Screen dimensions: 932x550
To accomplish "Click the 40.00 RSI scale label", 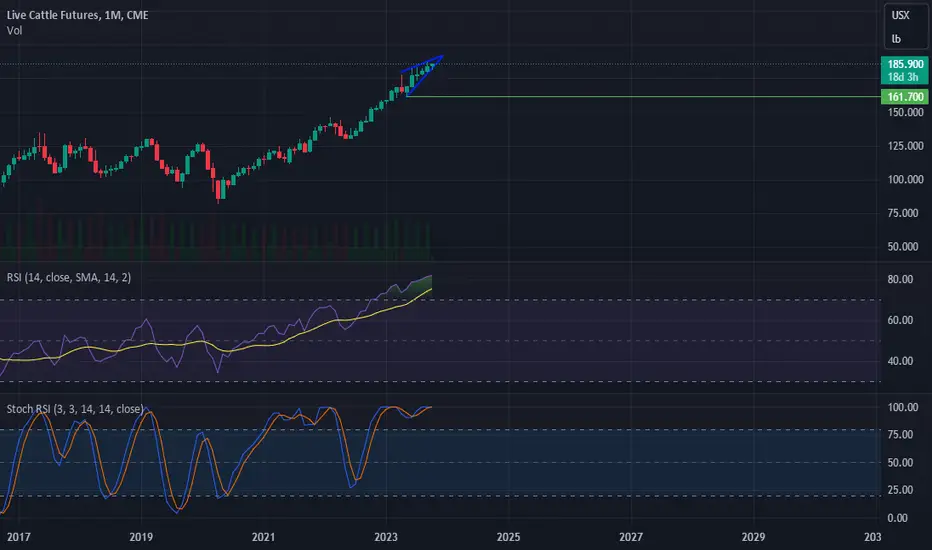I will (900, 361).
